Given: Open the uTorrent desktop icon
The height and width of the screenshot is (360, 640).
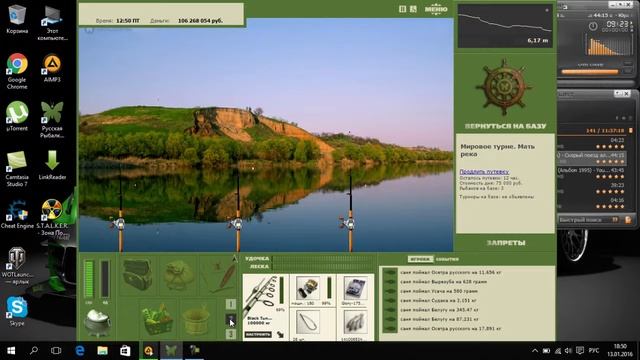Looking at the screenshot, I should click(17, 116).
